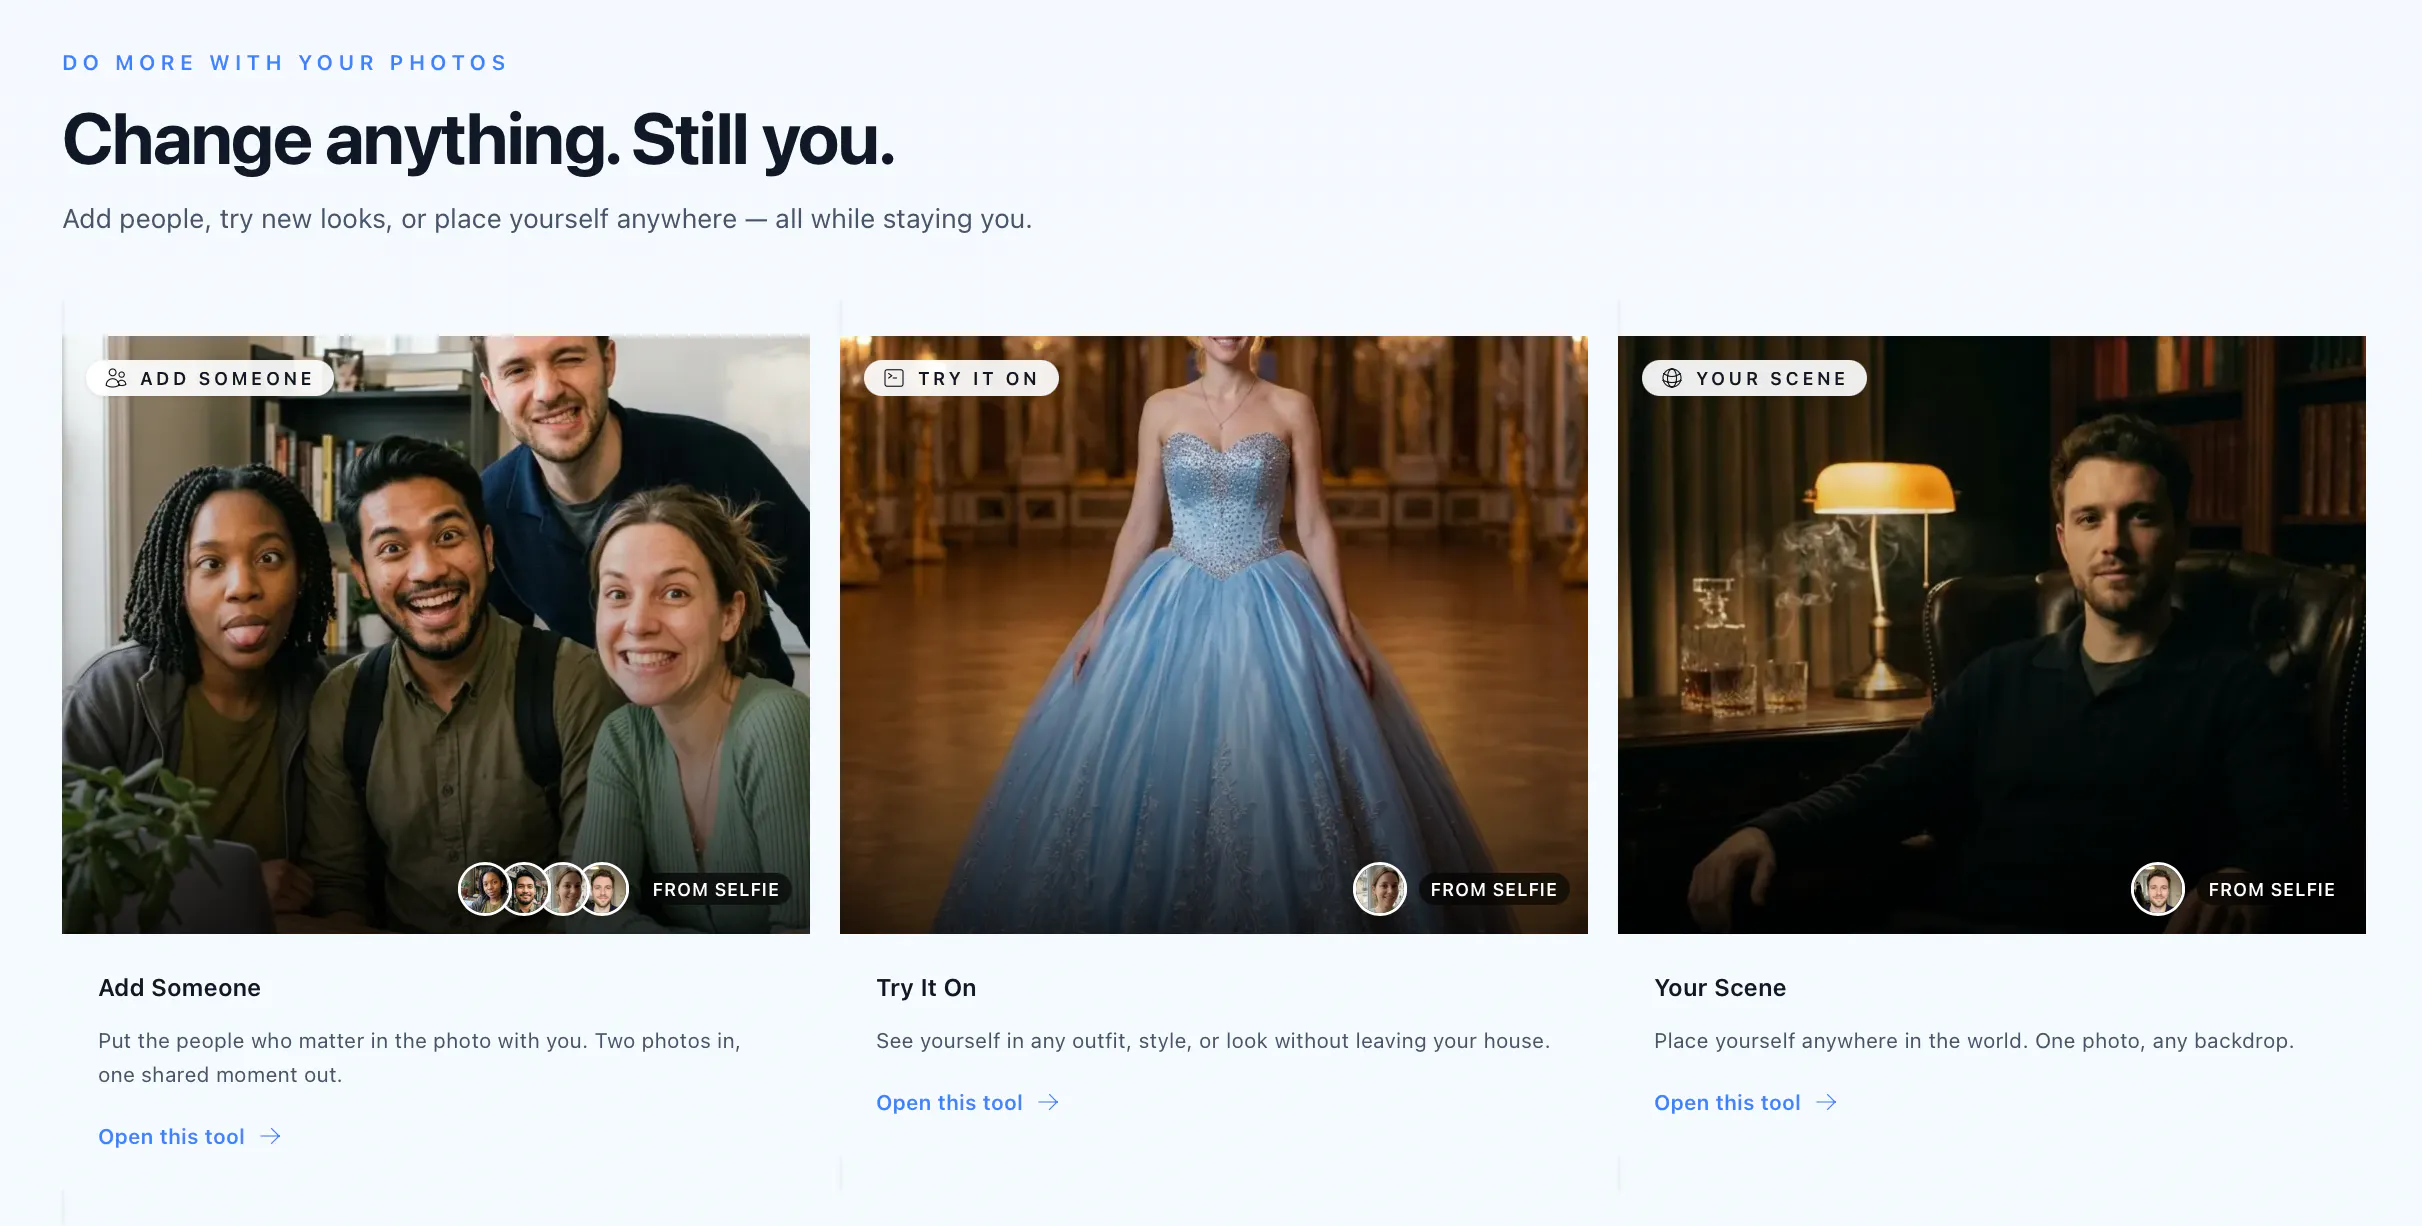Click the arrow icon next to Add Someone's Open this tool
The width and height of the screenshot is (2422, 1226).
pyautogui.click(x=270, y=1136)
